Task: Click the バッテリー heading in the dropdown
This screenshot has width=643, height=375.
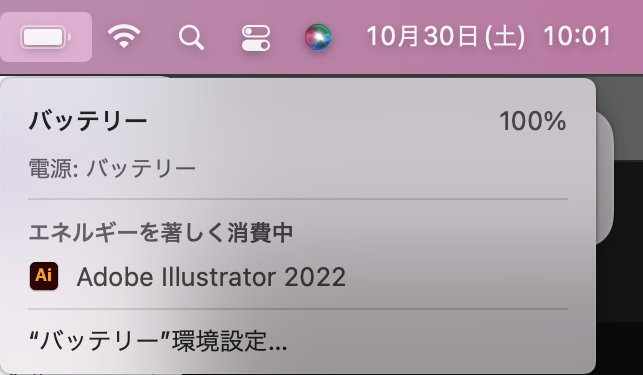Action: click(88, 121)
